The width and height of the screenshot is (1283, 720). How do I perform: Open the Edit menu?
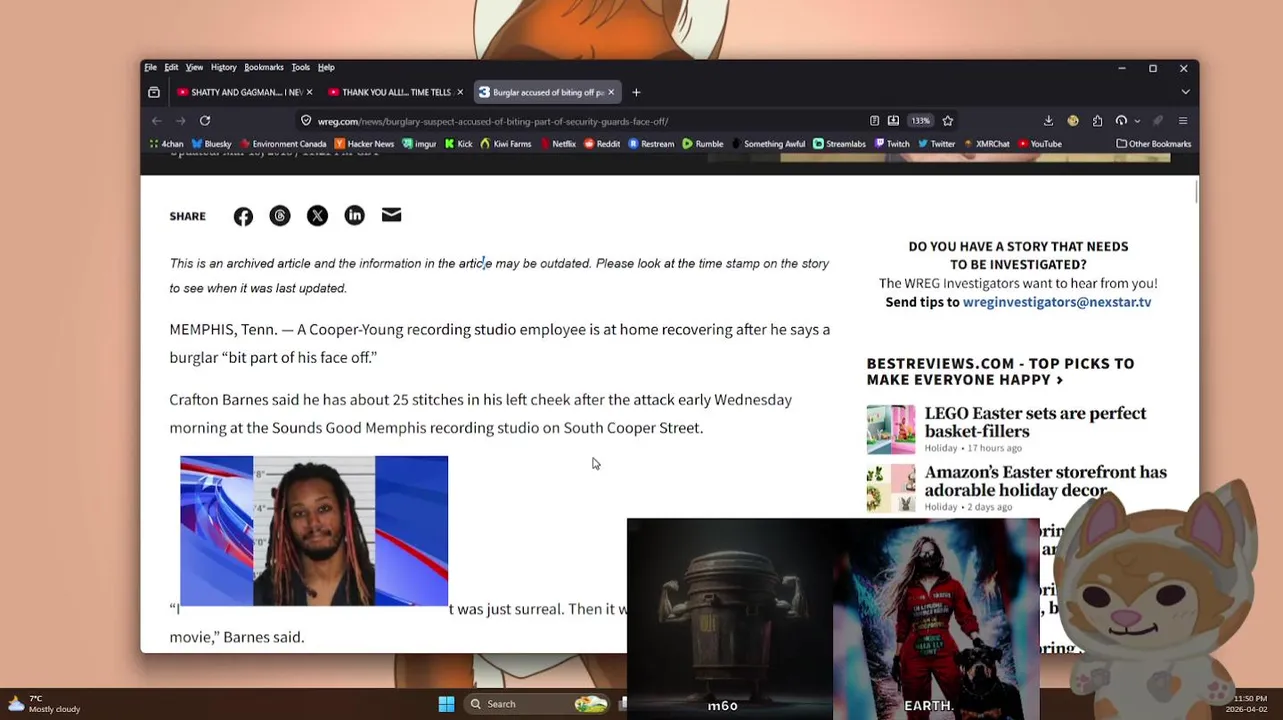click(171, 67)
